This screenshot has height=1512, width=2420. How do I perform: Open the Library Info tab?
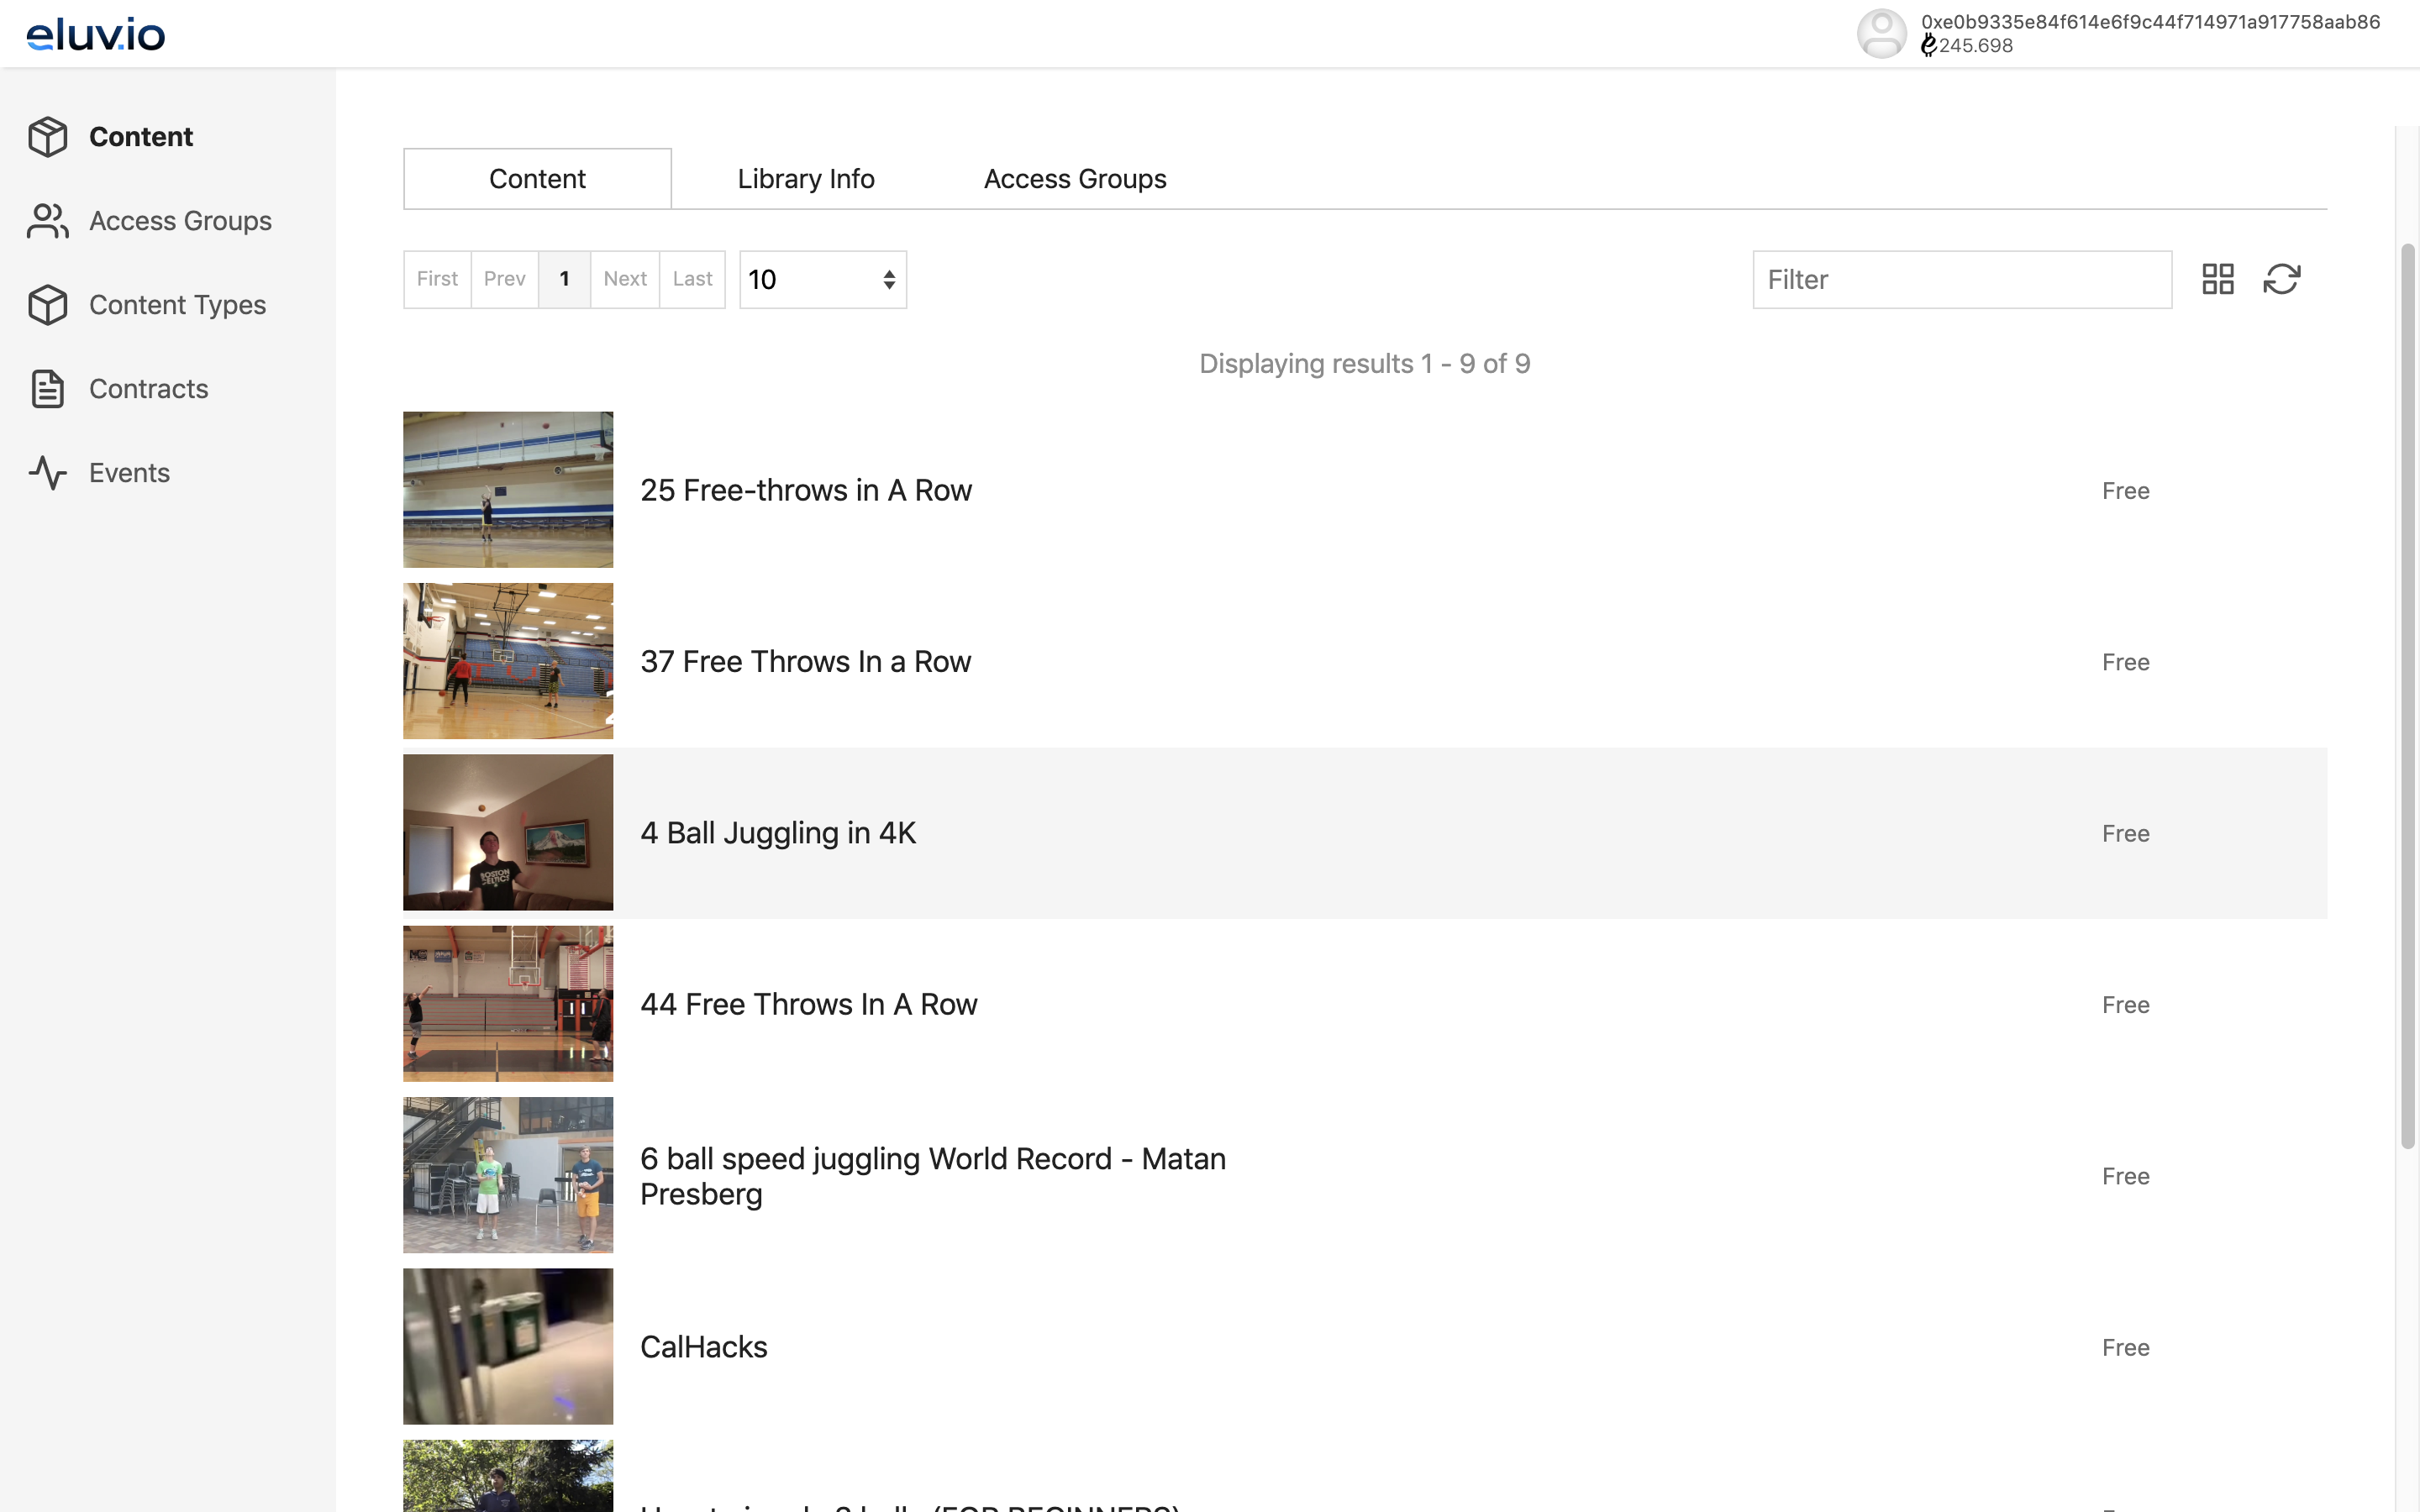[x=805, y=179]
